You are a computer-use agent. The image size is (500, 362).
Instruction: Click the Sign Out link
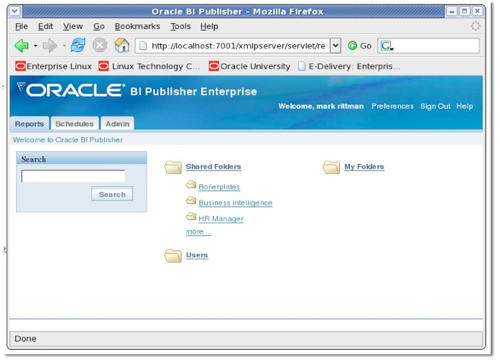tap(435, 106)
